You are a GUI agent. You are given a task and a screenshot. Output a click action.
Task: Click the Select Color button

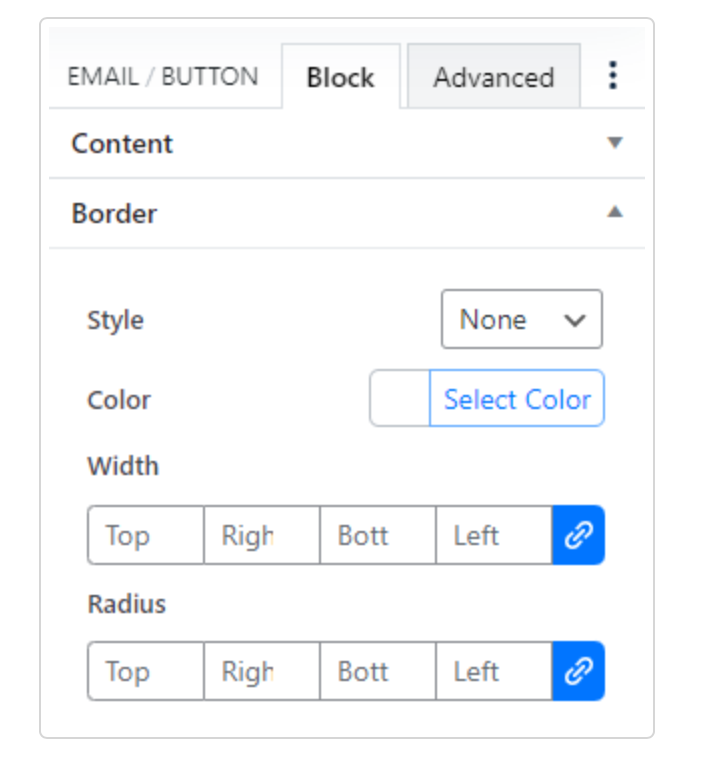[x=517, y=399]
